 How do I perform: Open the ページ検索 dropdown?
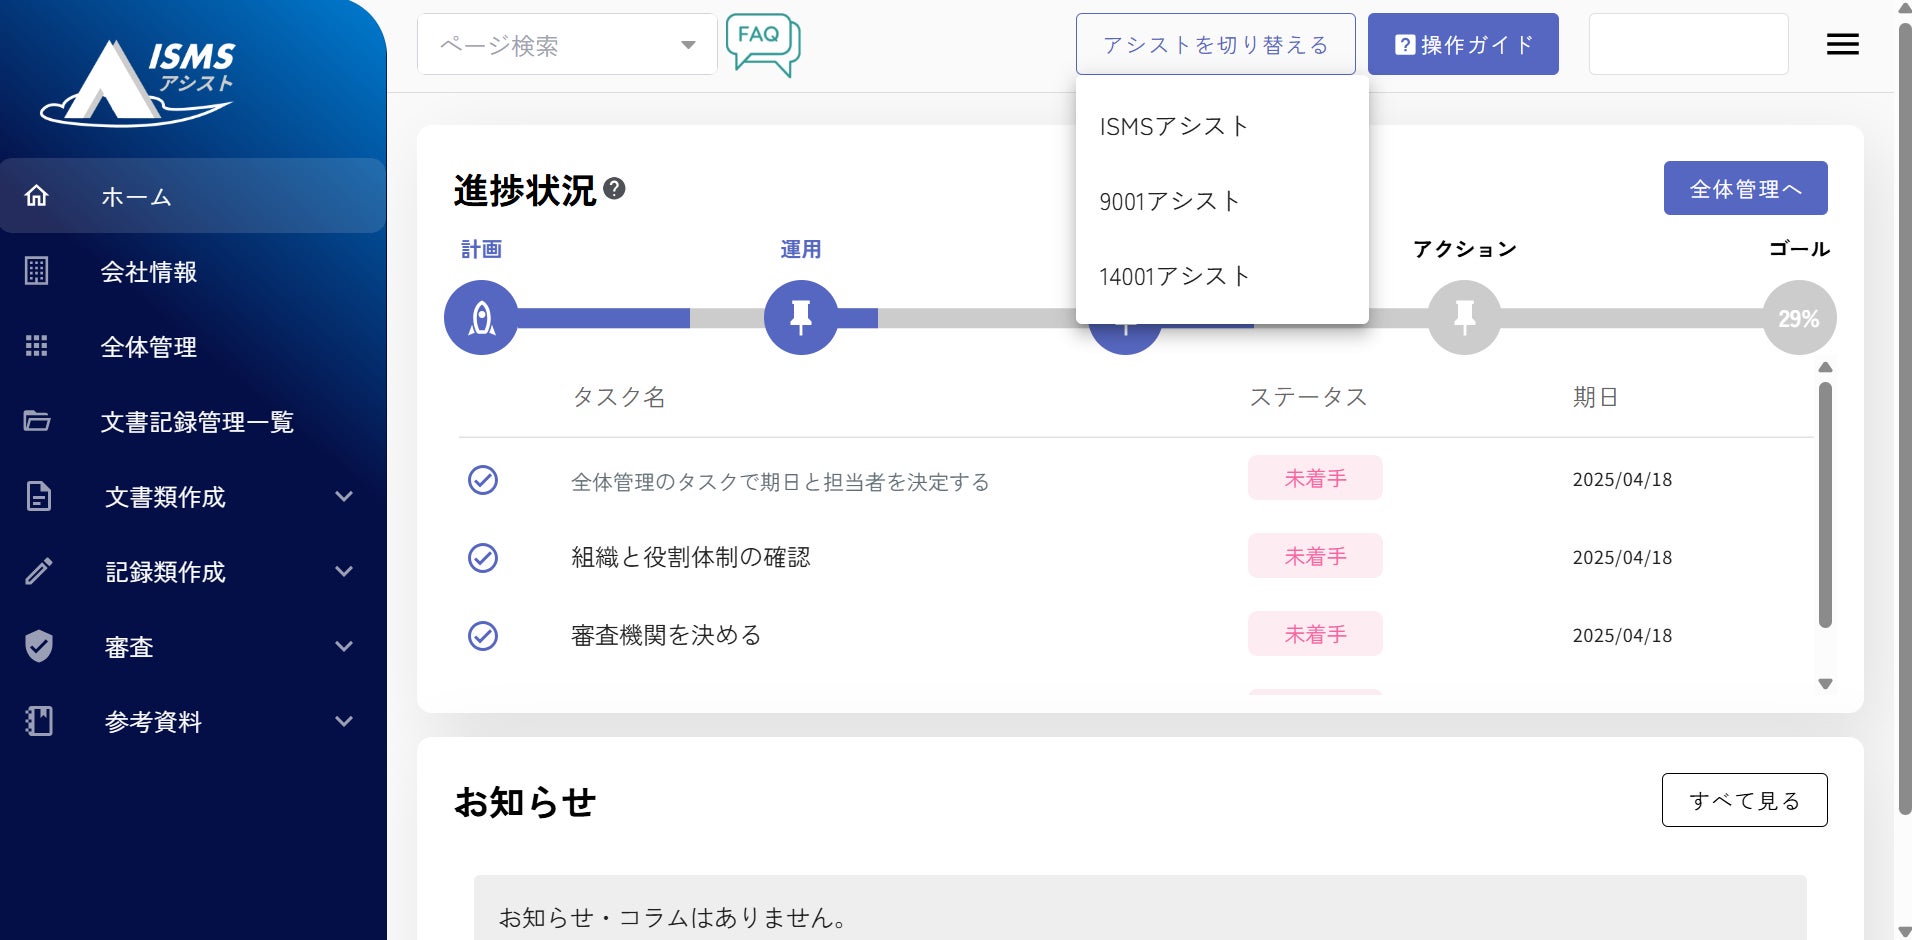(567, 45)
